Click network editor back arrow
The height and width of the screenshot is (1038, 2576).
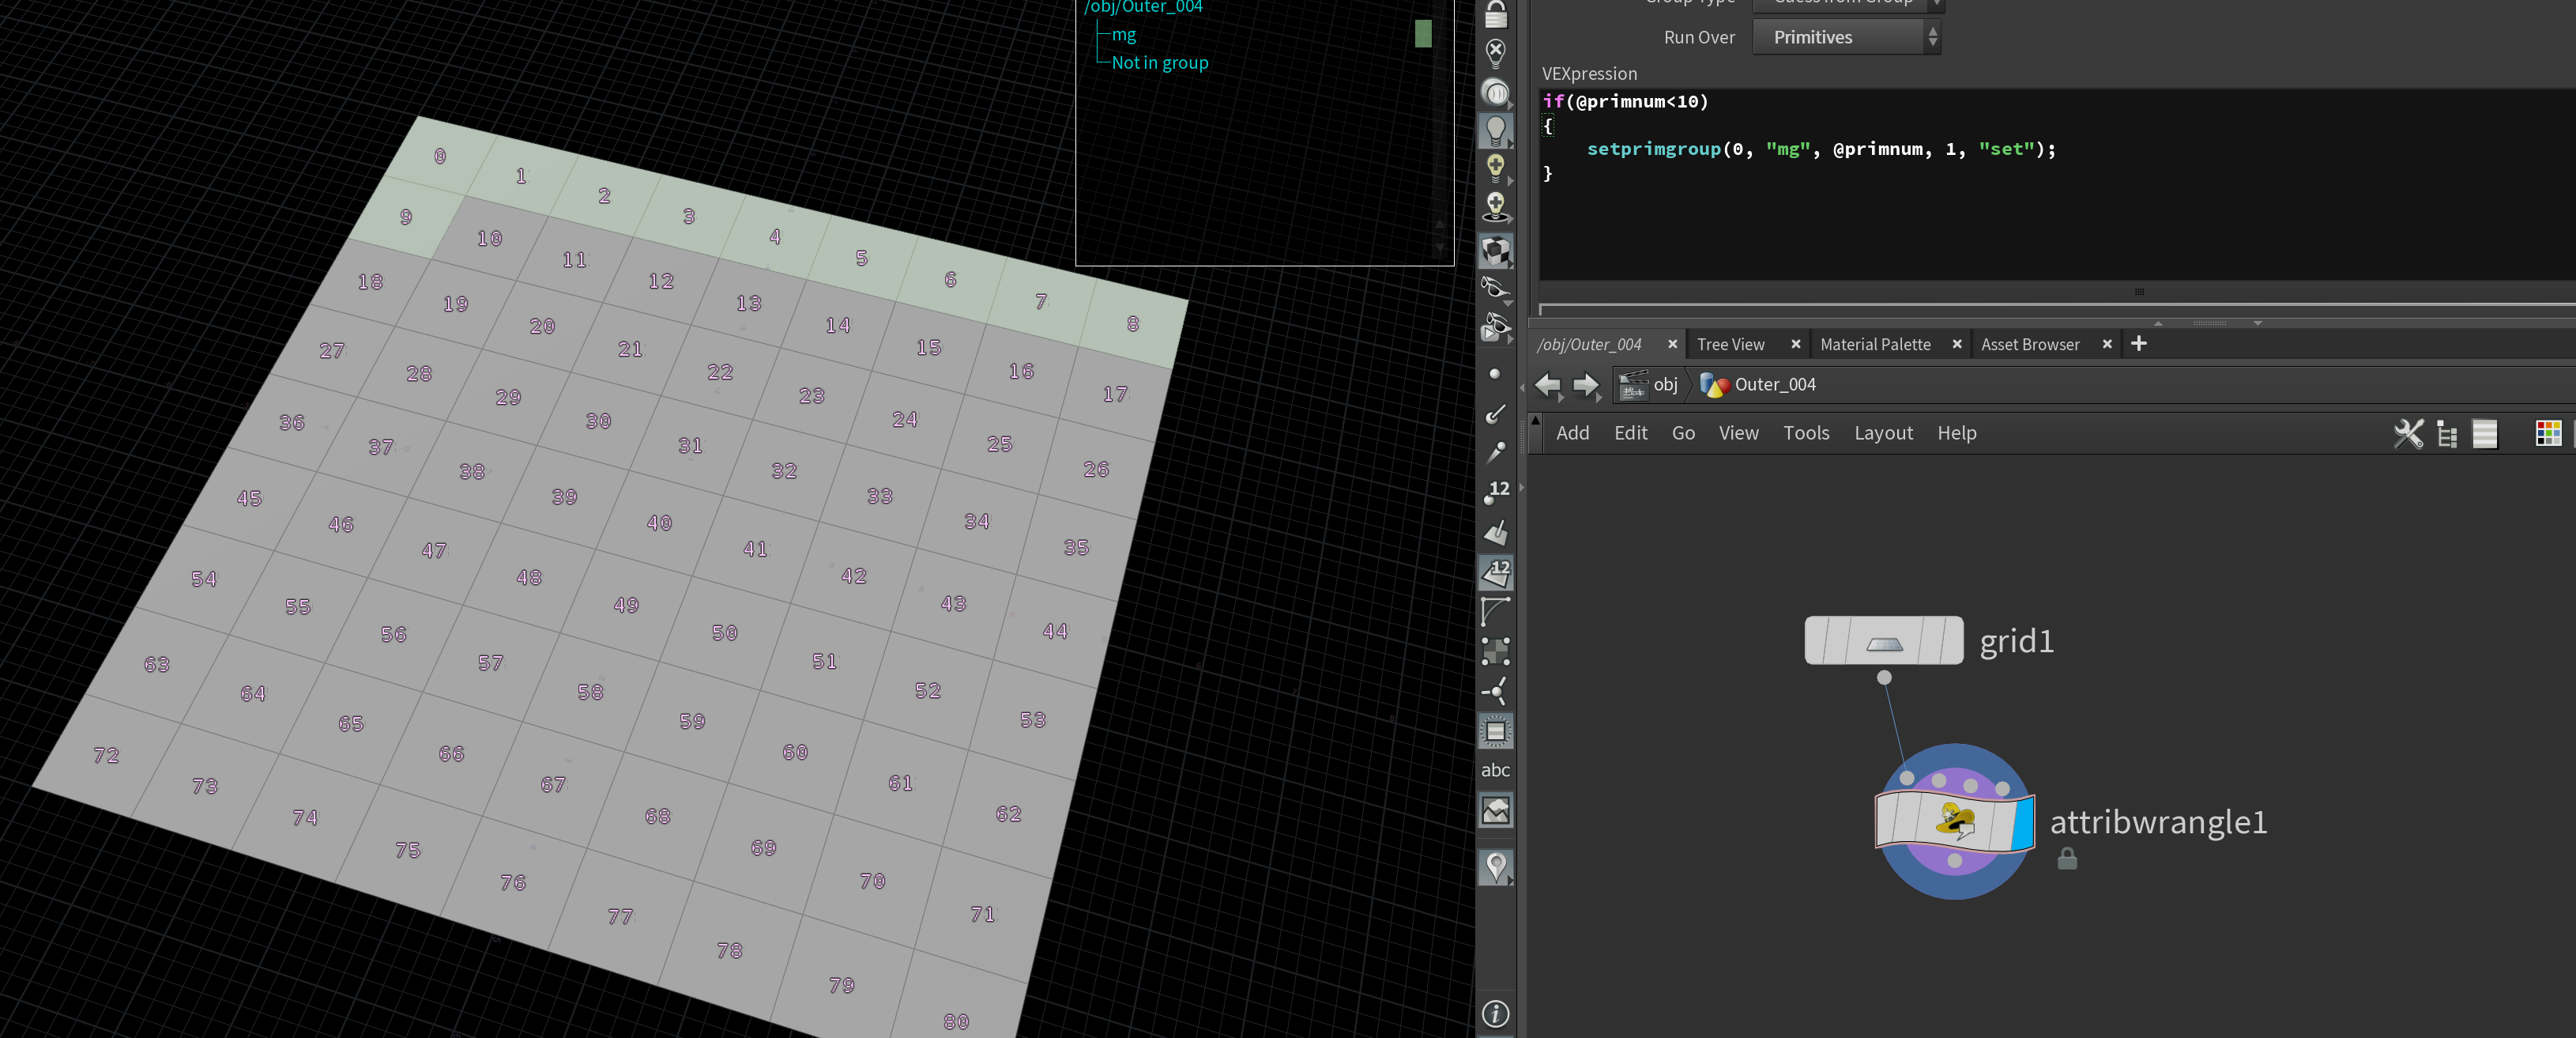point(1547,385)
